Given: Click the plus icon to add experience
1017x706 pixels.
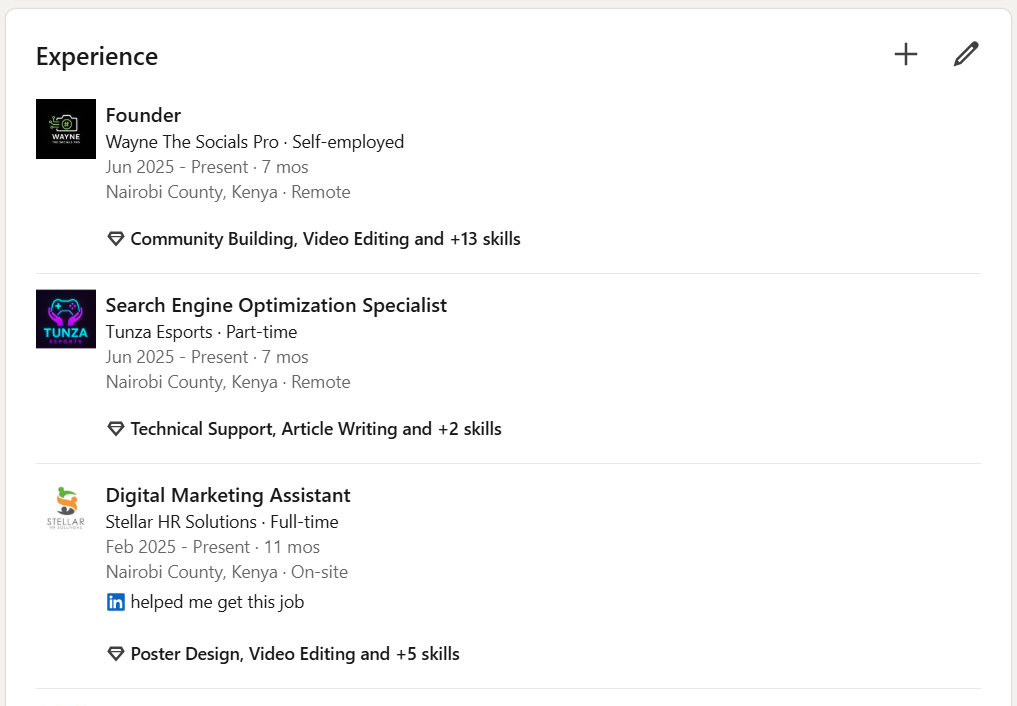Looking at the screenshot, I should click(905, 54).
